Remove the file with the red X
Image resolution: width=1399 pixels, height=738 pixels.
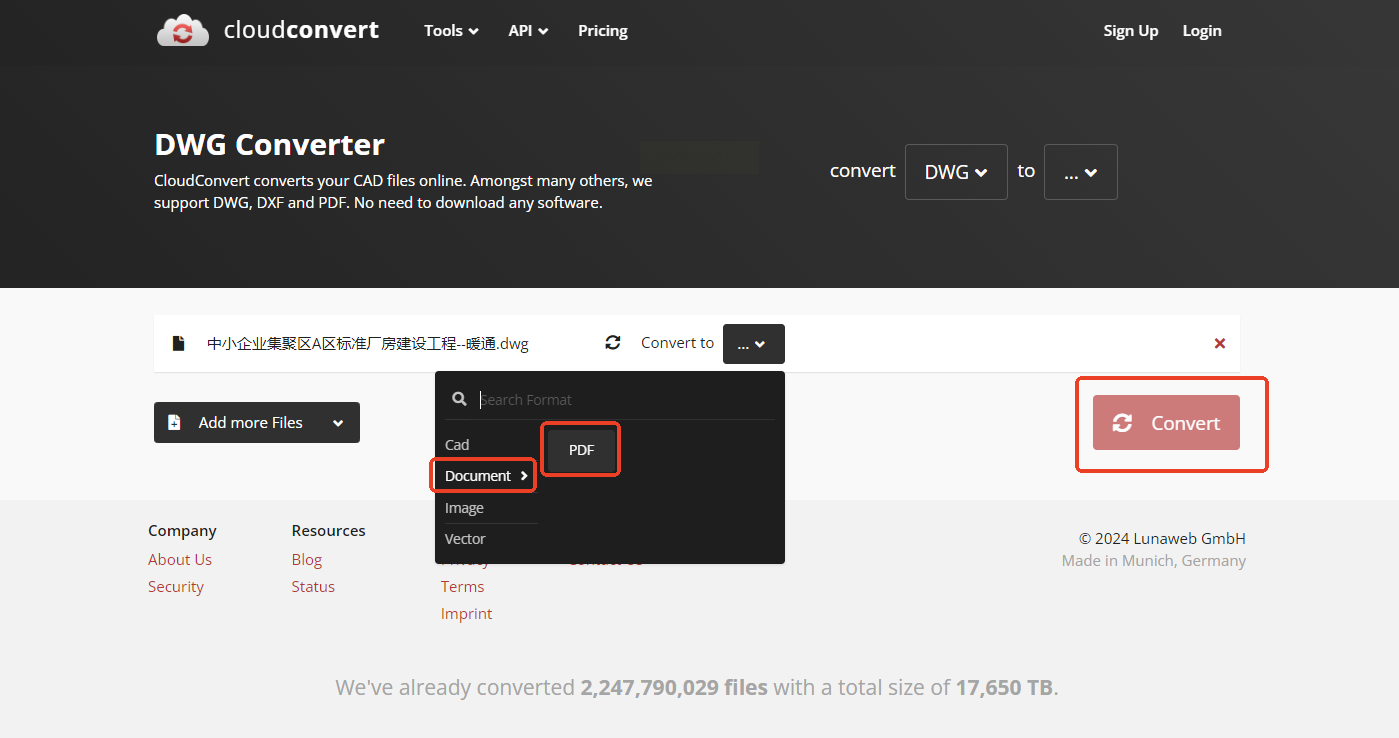tap(1219, 343)
